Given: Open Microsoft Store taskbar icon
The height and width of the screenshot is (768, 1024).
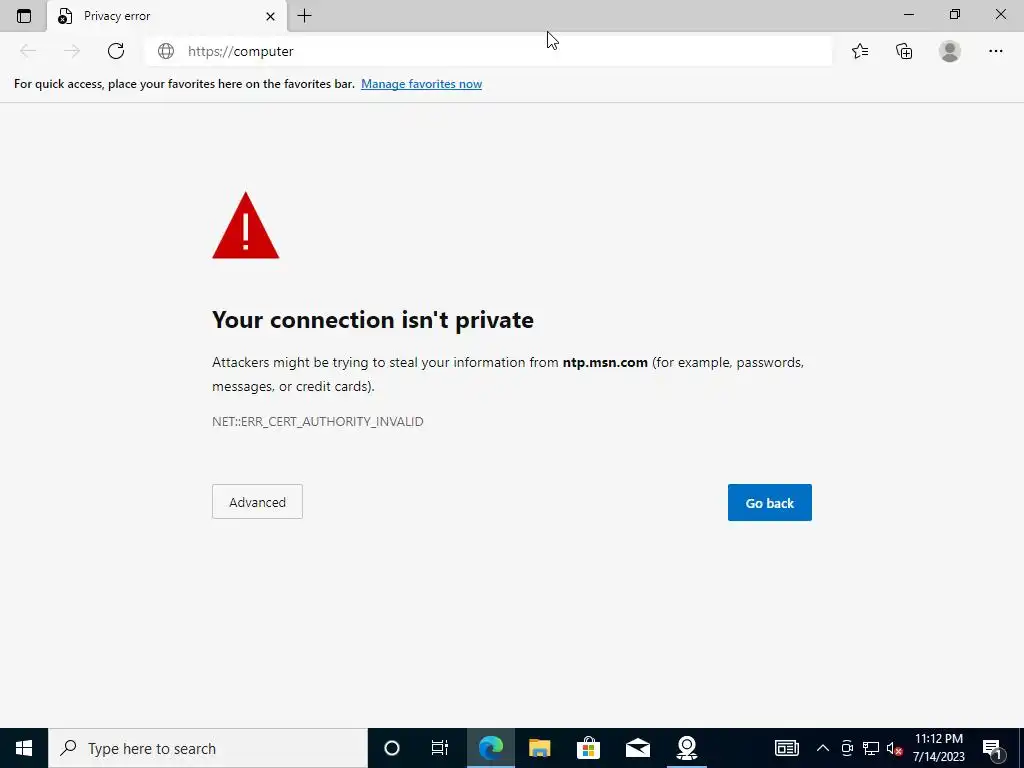Looking at the screenshot, I should [588, 748].
